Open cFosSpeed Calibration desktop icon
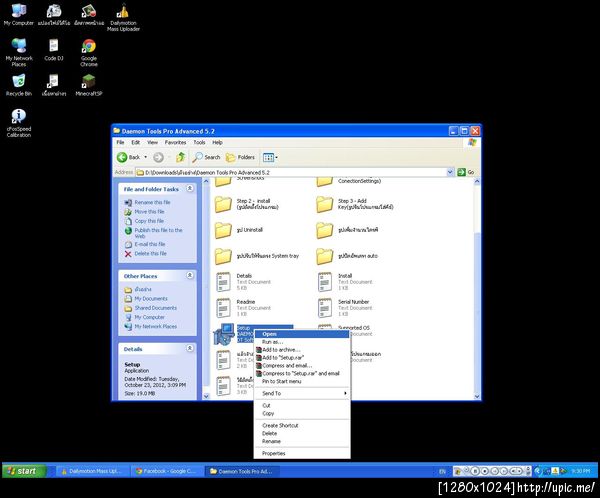 point(18,122)
